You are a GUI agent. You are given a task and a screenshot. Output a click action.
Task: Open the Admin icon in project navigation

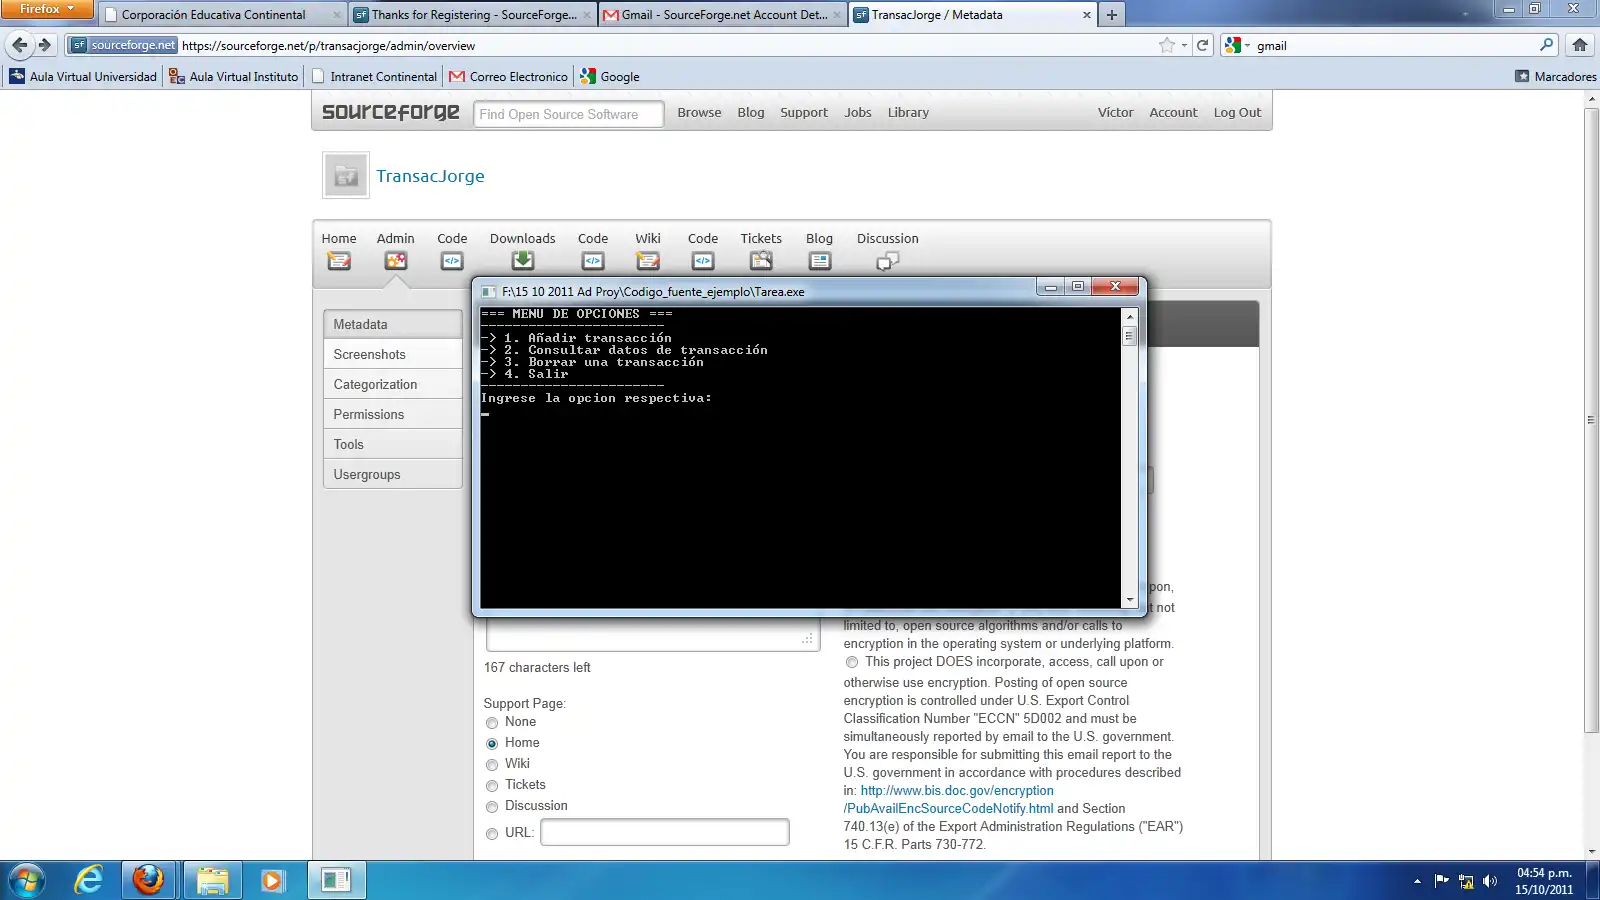coord(396,261)
